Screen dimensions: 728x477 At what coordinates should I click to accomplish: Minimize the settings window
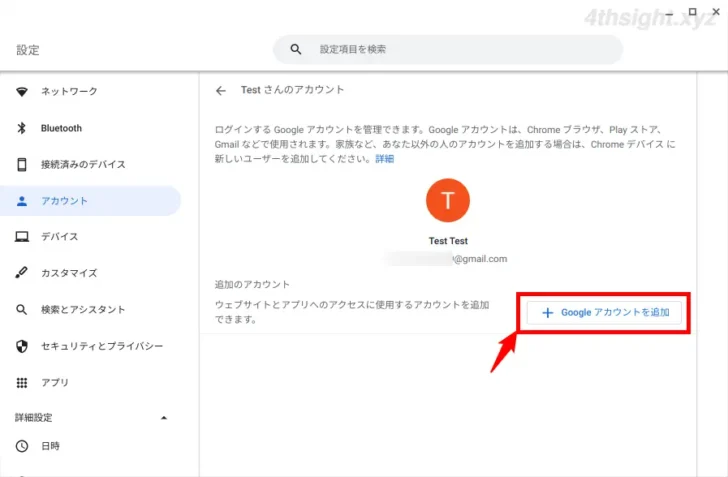tap(669, 14)
